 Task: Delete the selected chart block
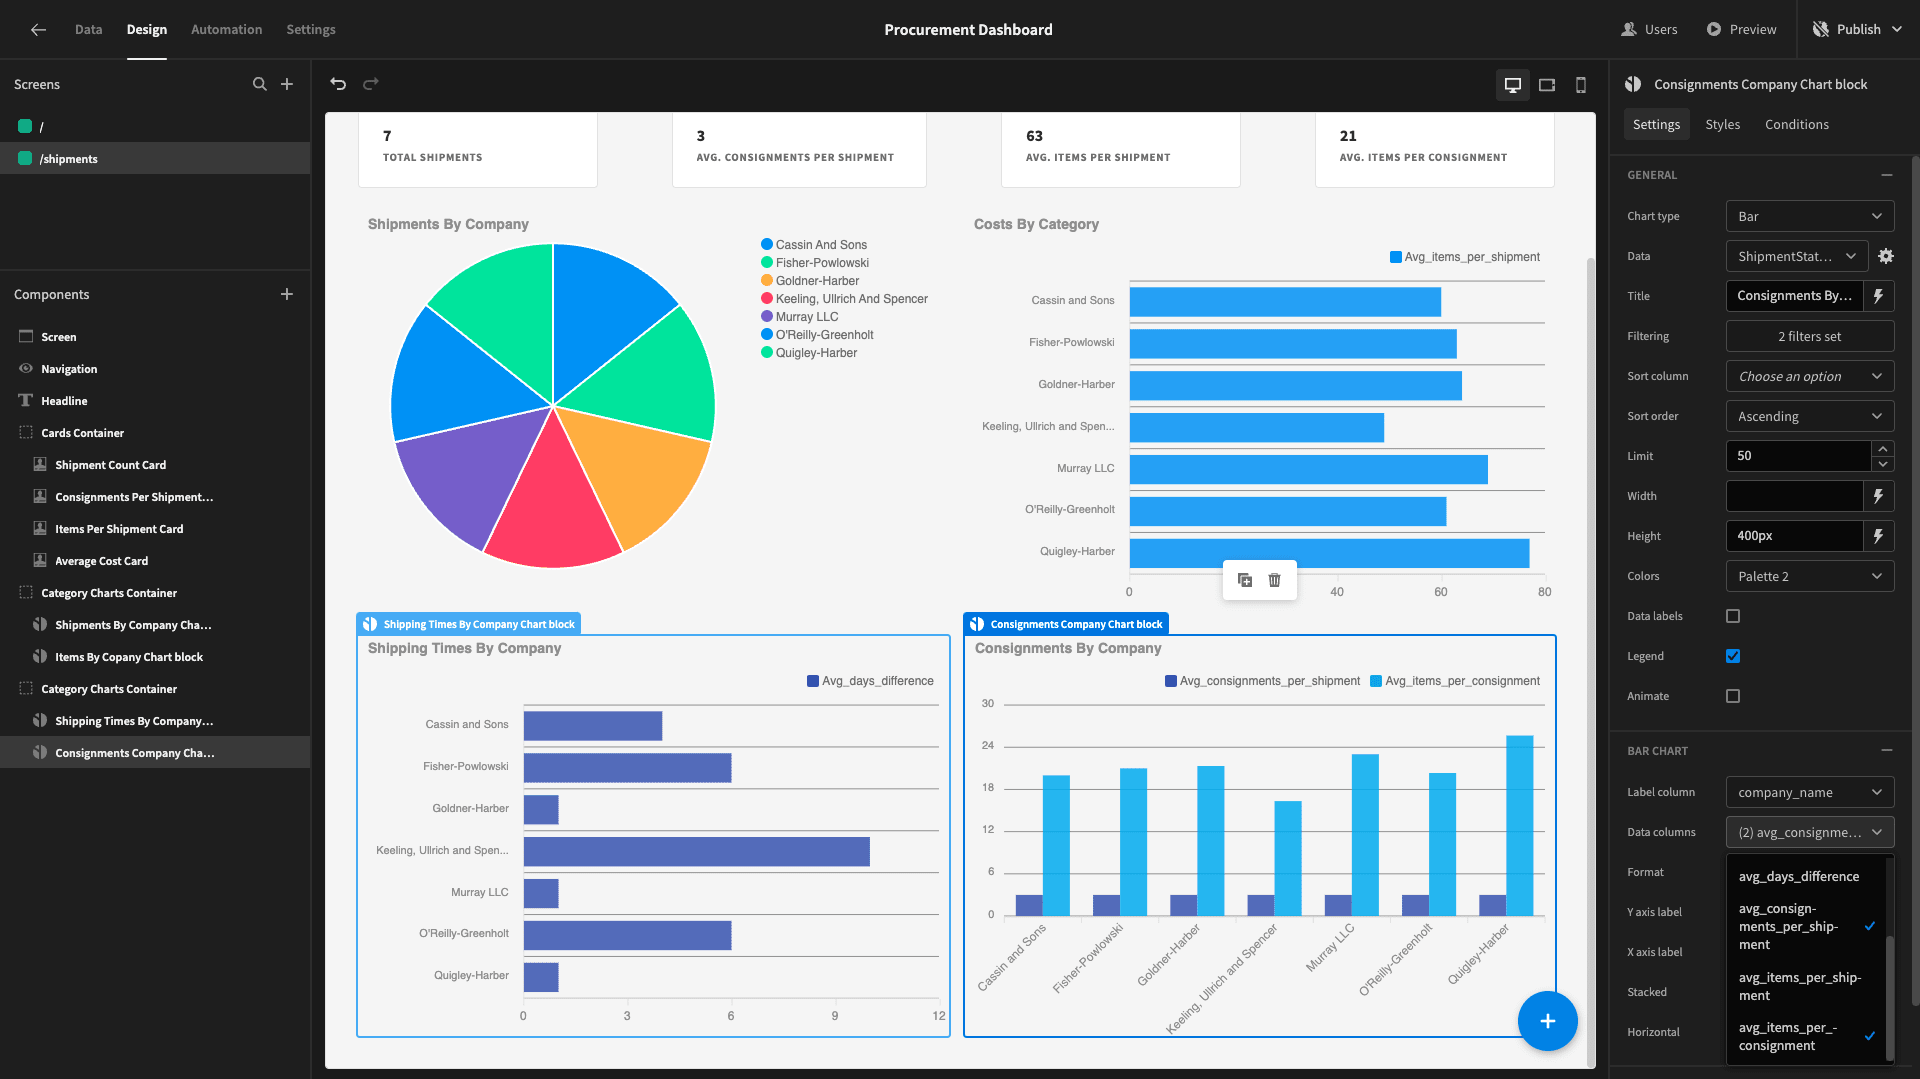click(1275, 580)
